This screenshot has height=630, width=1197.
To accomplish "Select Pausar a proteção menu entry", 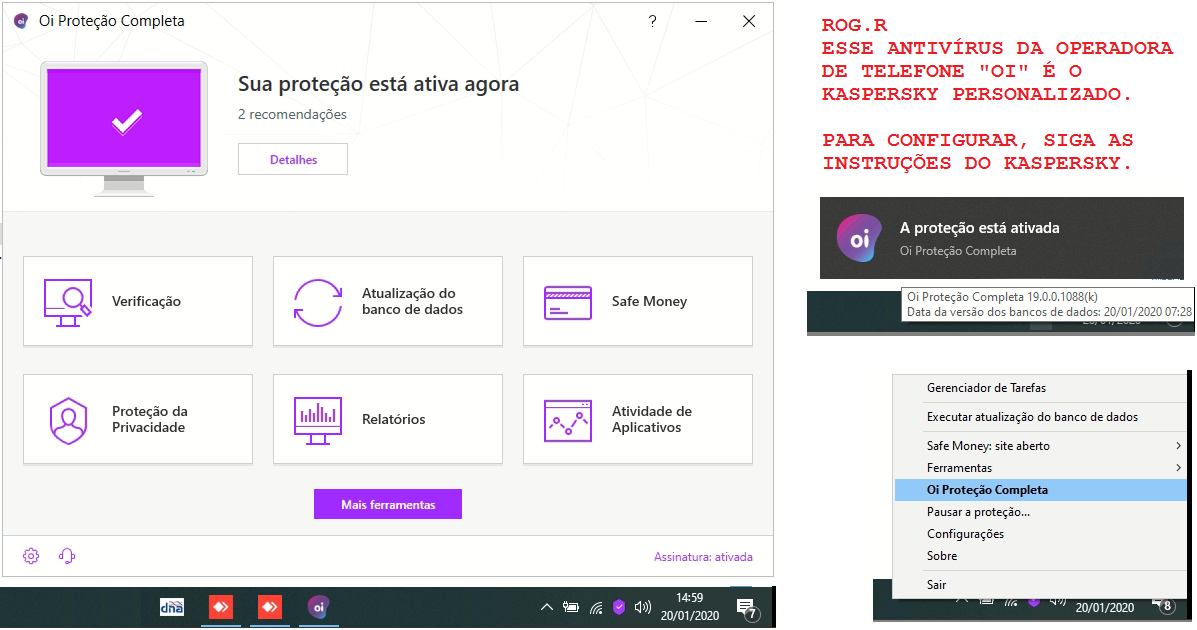I will 978,512.
